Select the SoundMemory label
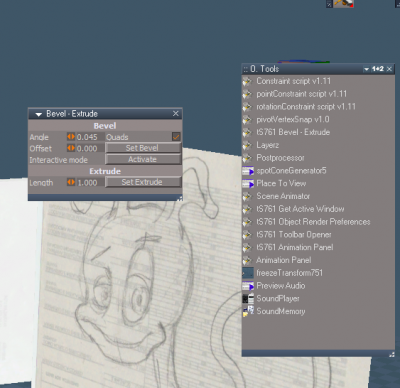This screenshot has height=388, width=400. coord(281,311)
